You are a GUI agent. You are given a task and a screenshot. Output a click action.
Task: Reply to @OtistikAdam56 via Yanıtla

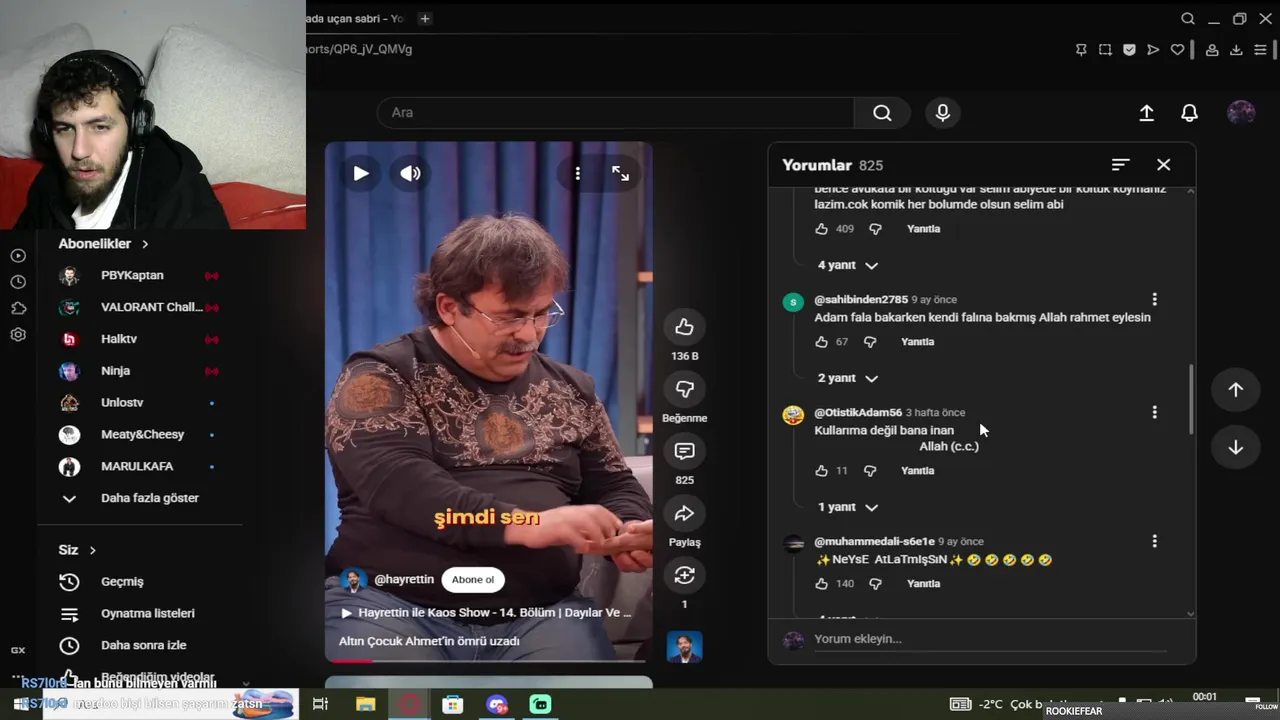point(917,471)
